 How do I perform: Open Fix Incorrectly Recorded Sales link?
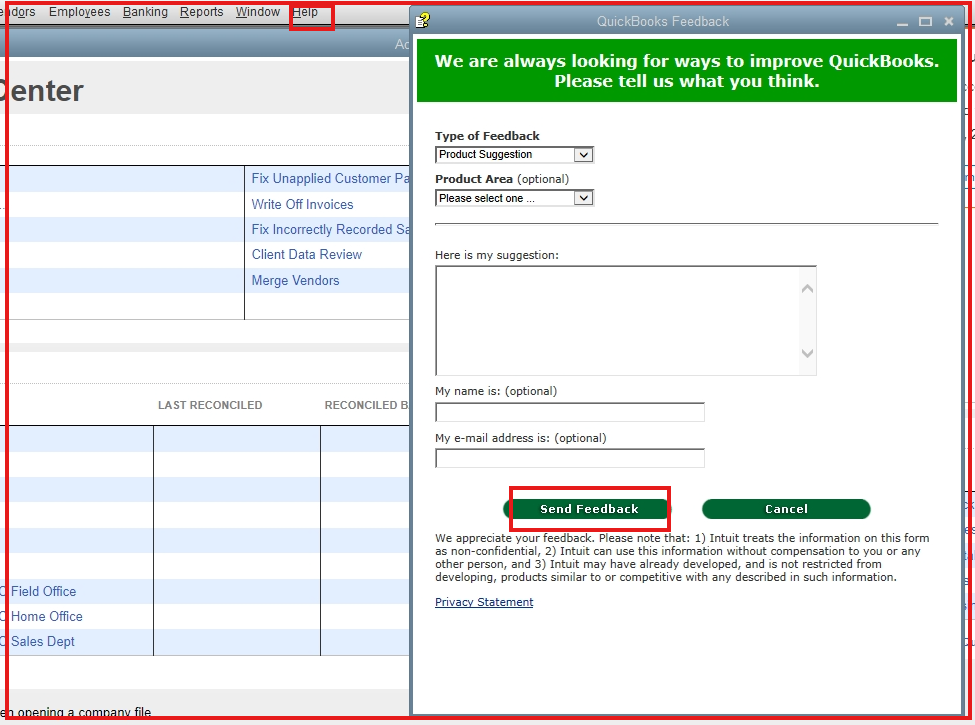330,229
